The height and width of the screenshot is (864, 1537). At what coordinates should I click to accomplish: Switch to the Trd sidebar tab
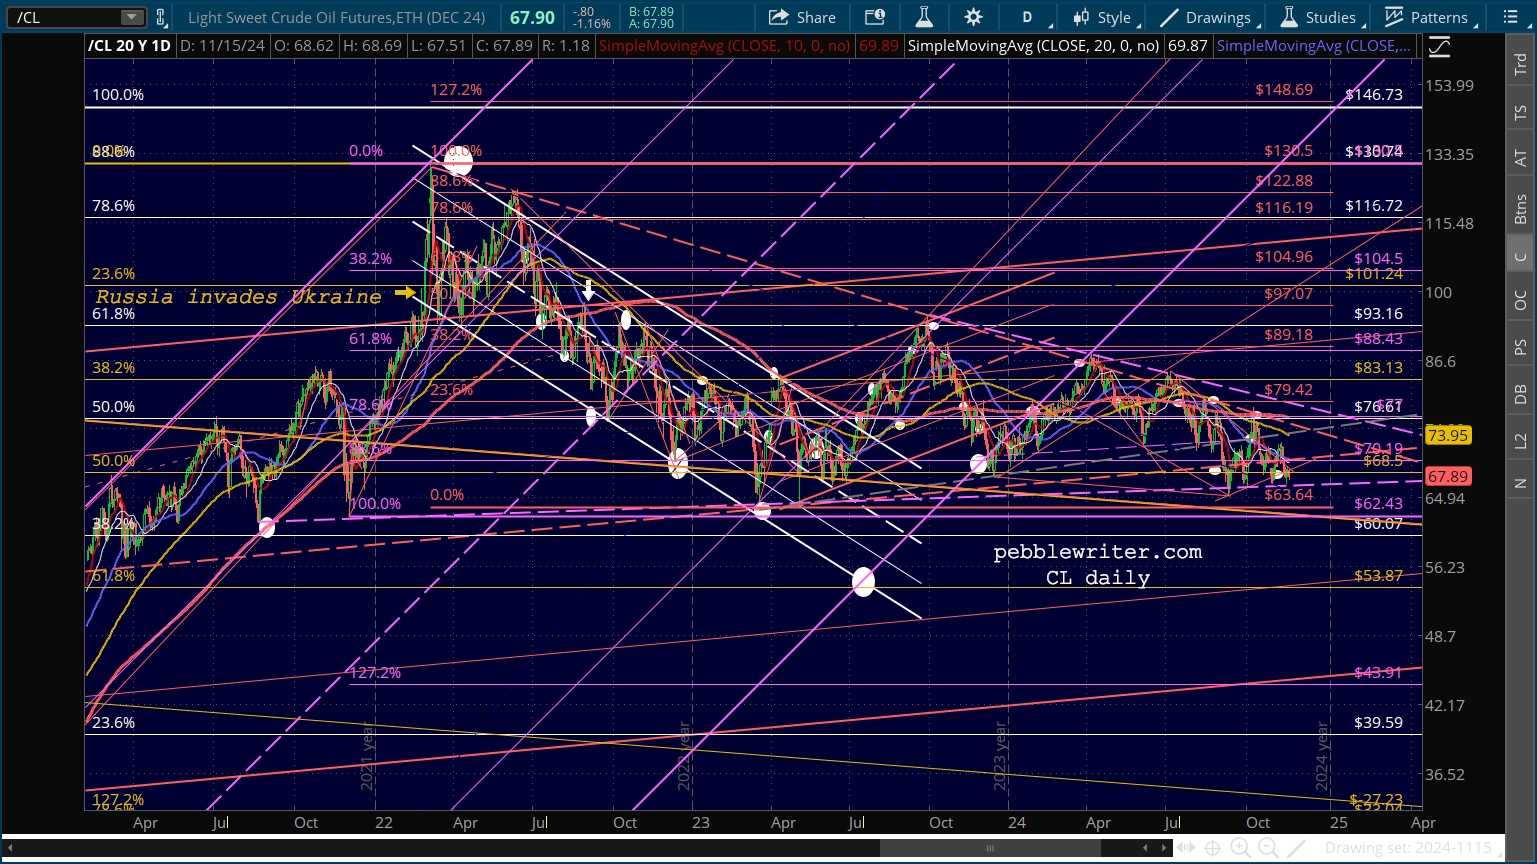tap(1520, 64)
